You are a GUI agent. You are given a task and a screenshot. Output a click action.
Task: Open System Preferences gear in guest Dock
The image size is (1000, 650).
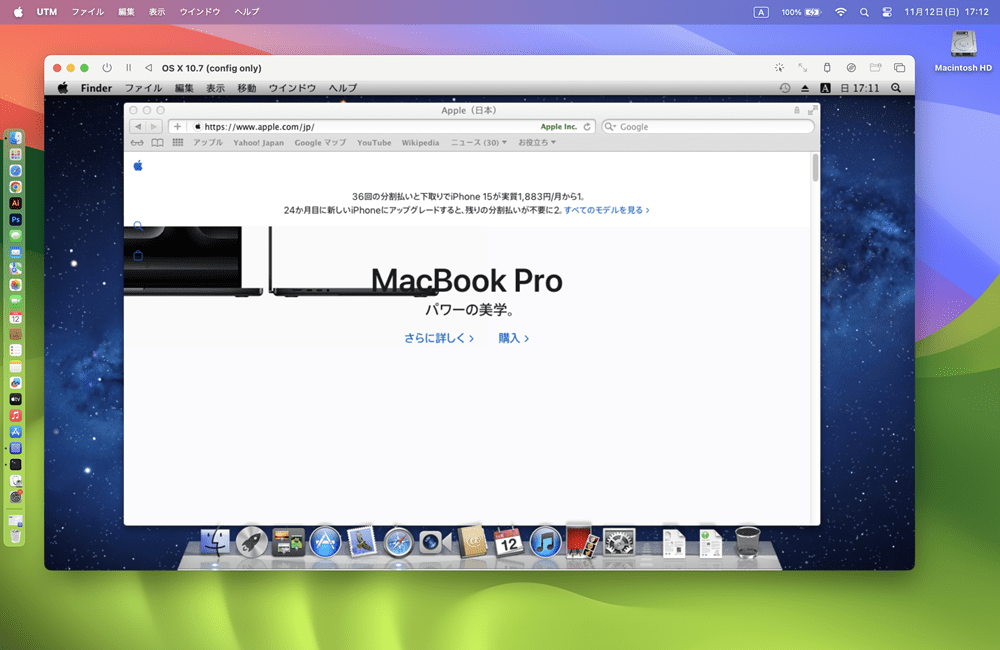click(x=619, y=543)
